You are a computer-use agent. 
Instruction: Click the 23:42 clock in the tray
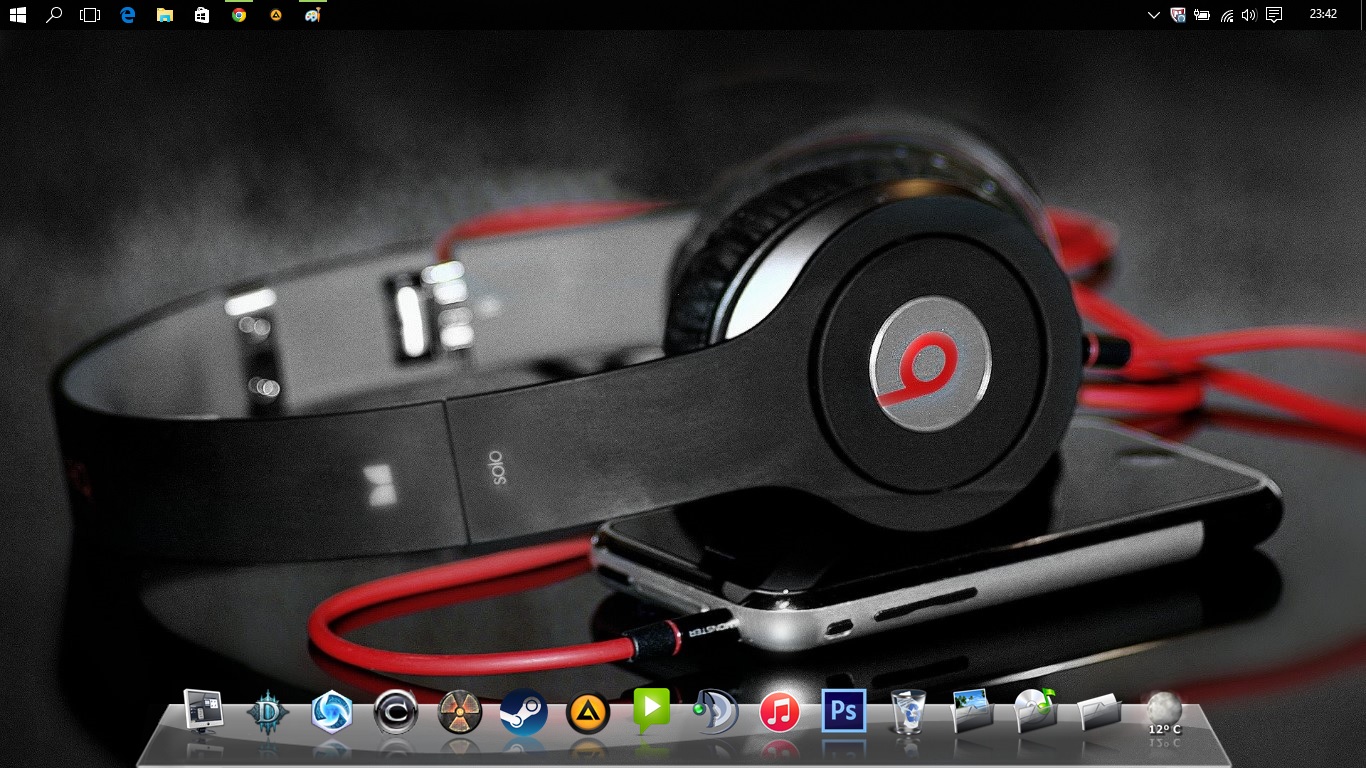[x=1323, y=15]
